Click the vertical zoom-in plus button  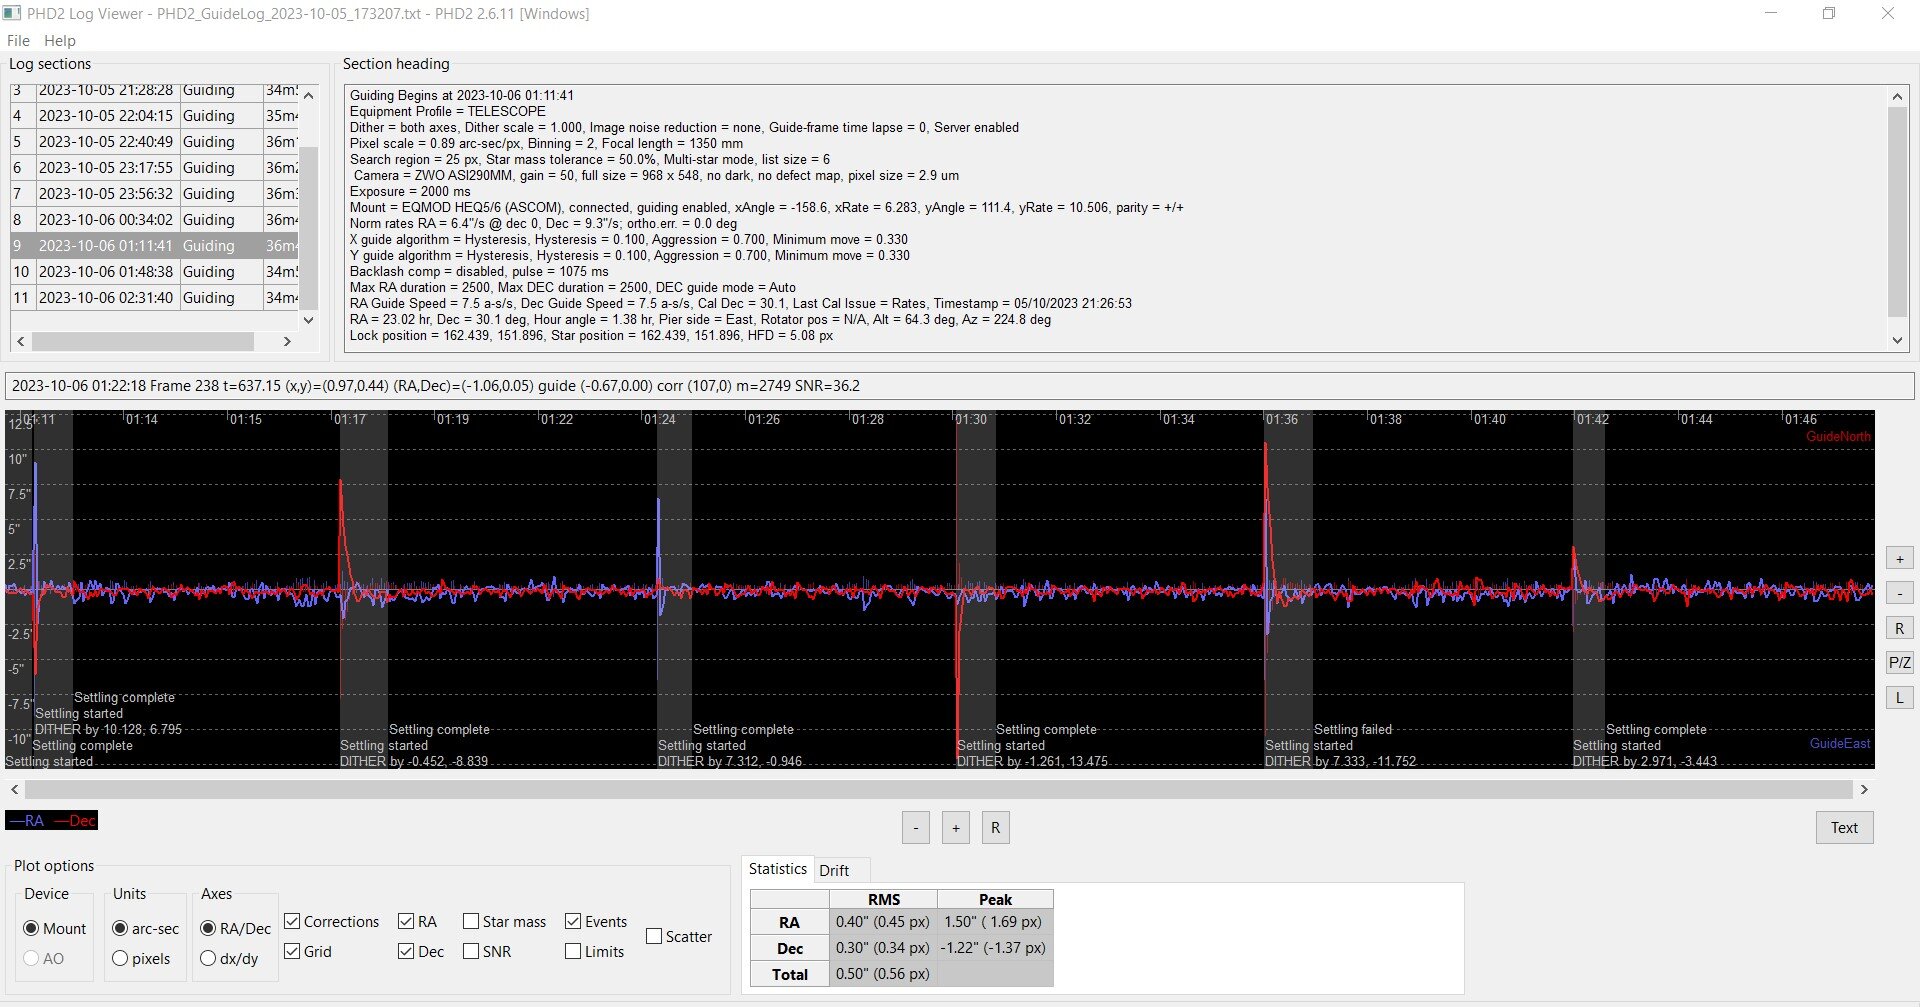1899,559
